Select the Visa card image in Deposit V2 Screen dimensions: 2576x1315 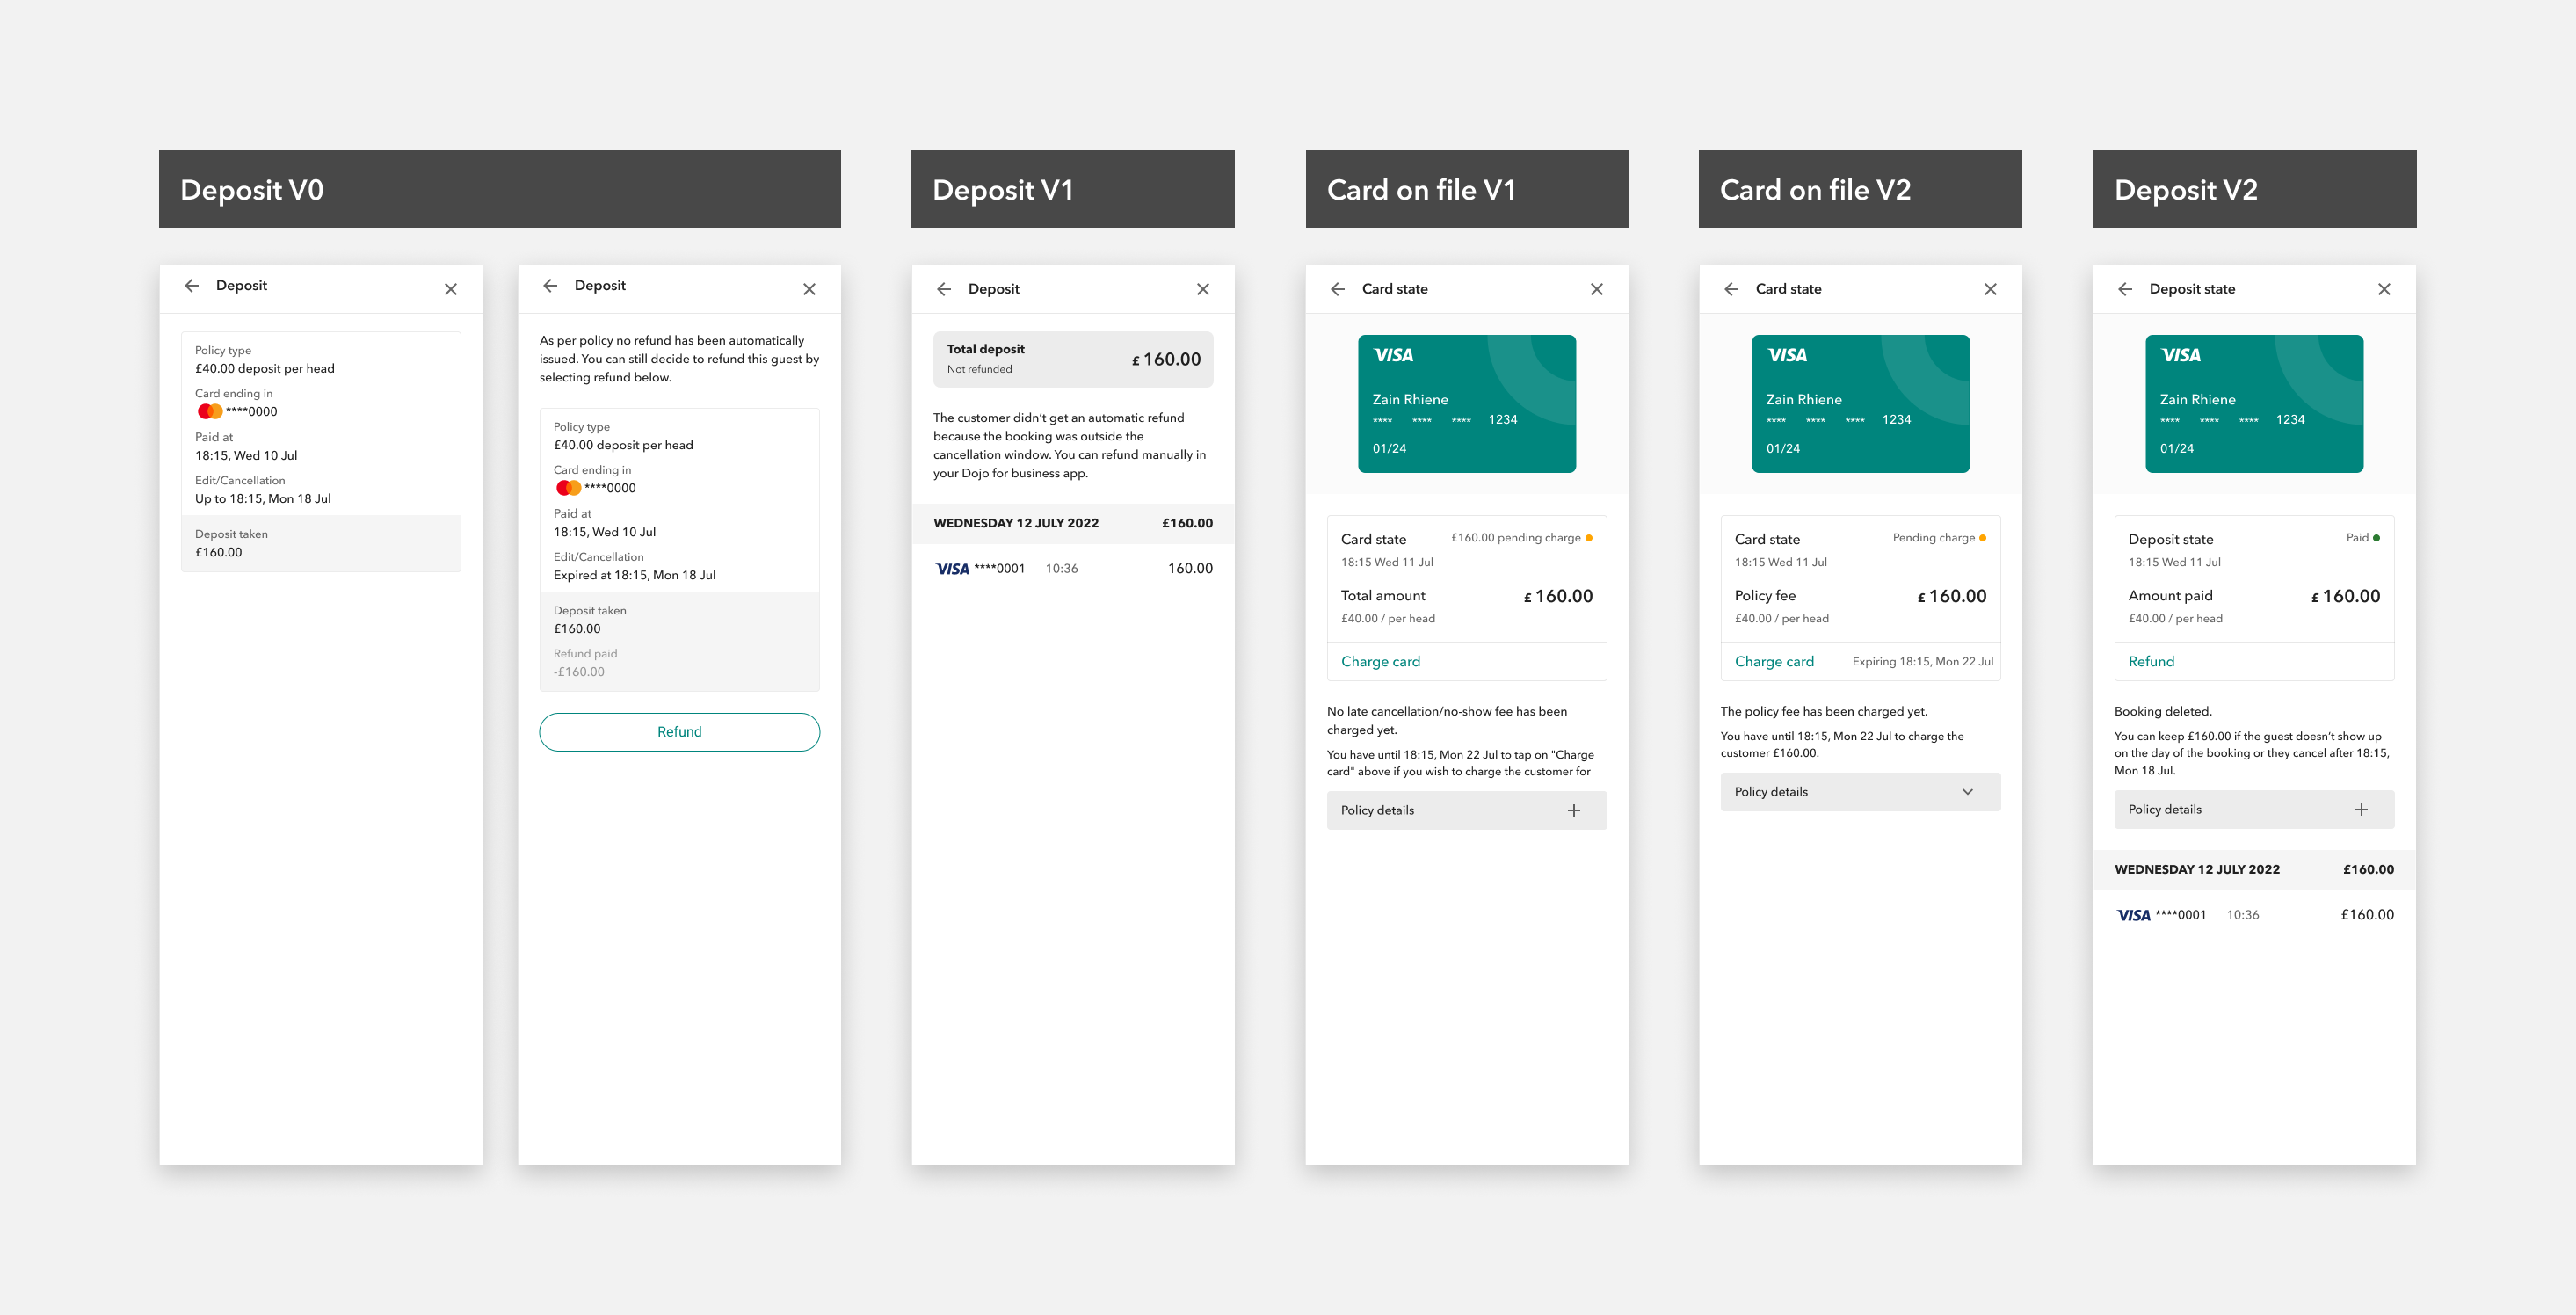2254,403
